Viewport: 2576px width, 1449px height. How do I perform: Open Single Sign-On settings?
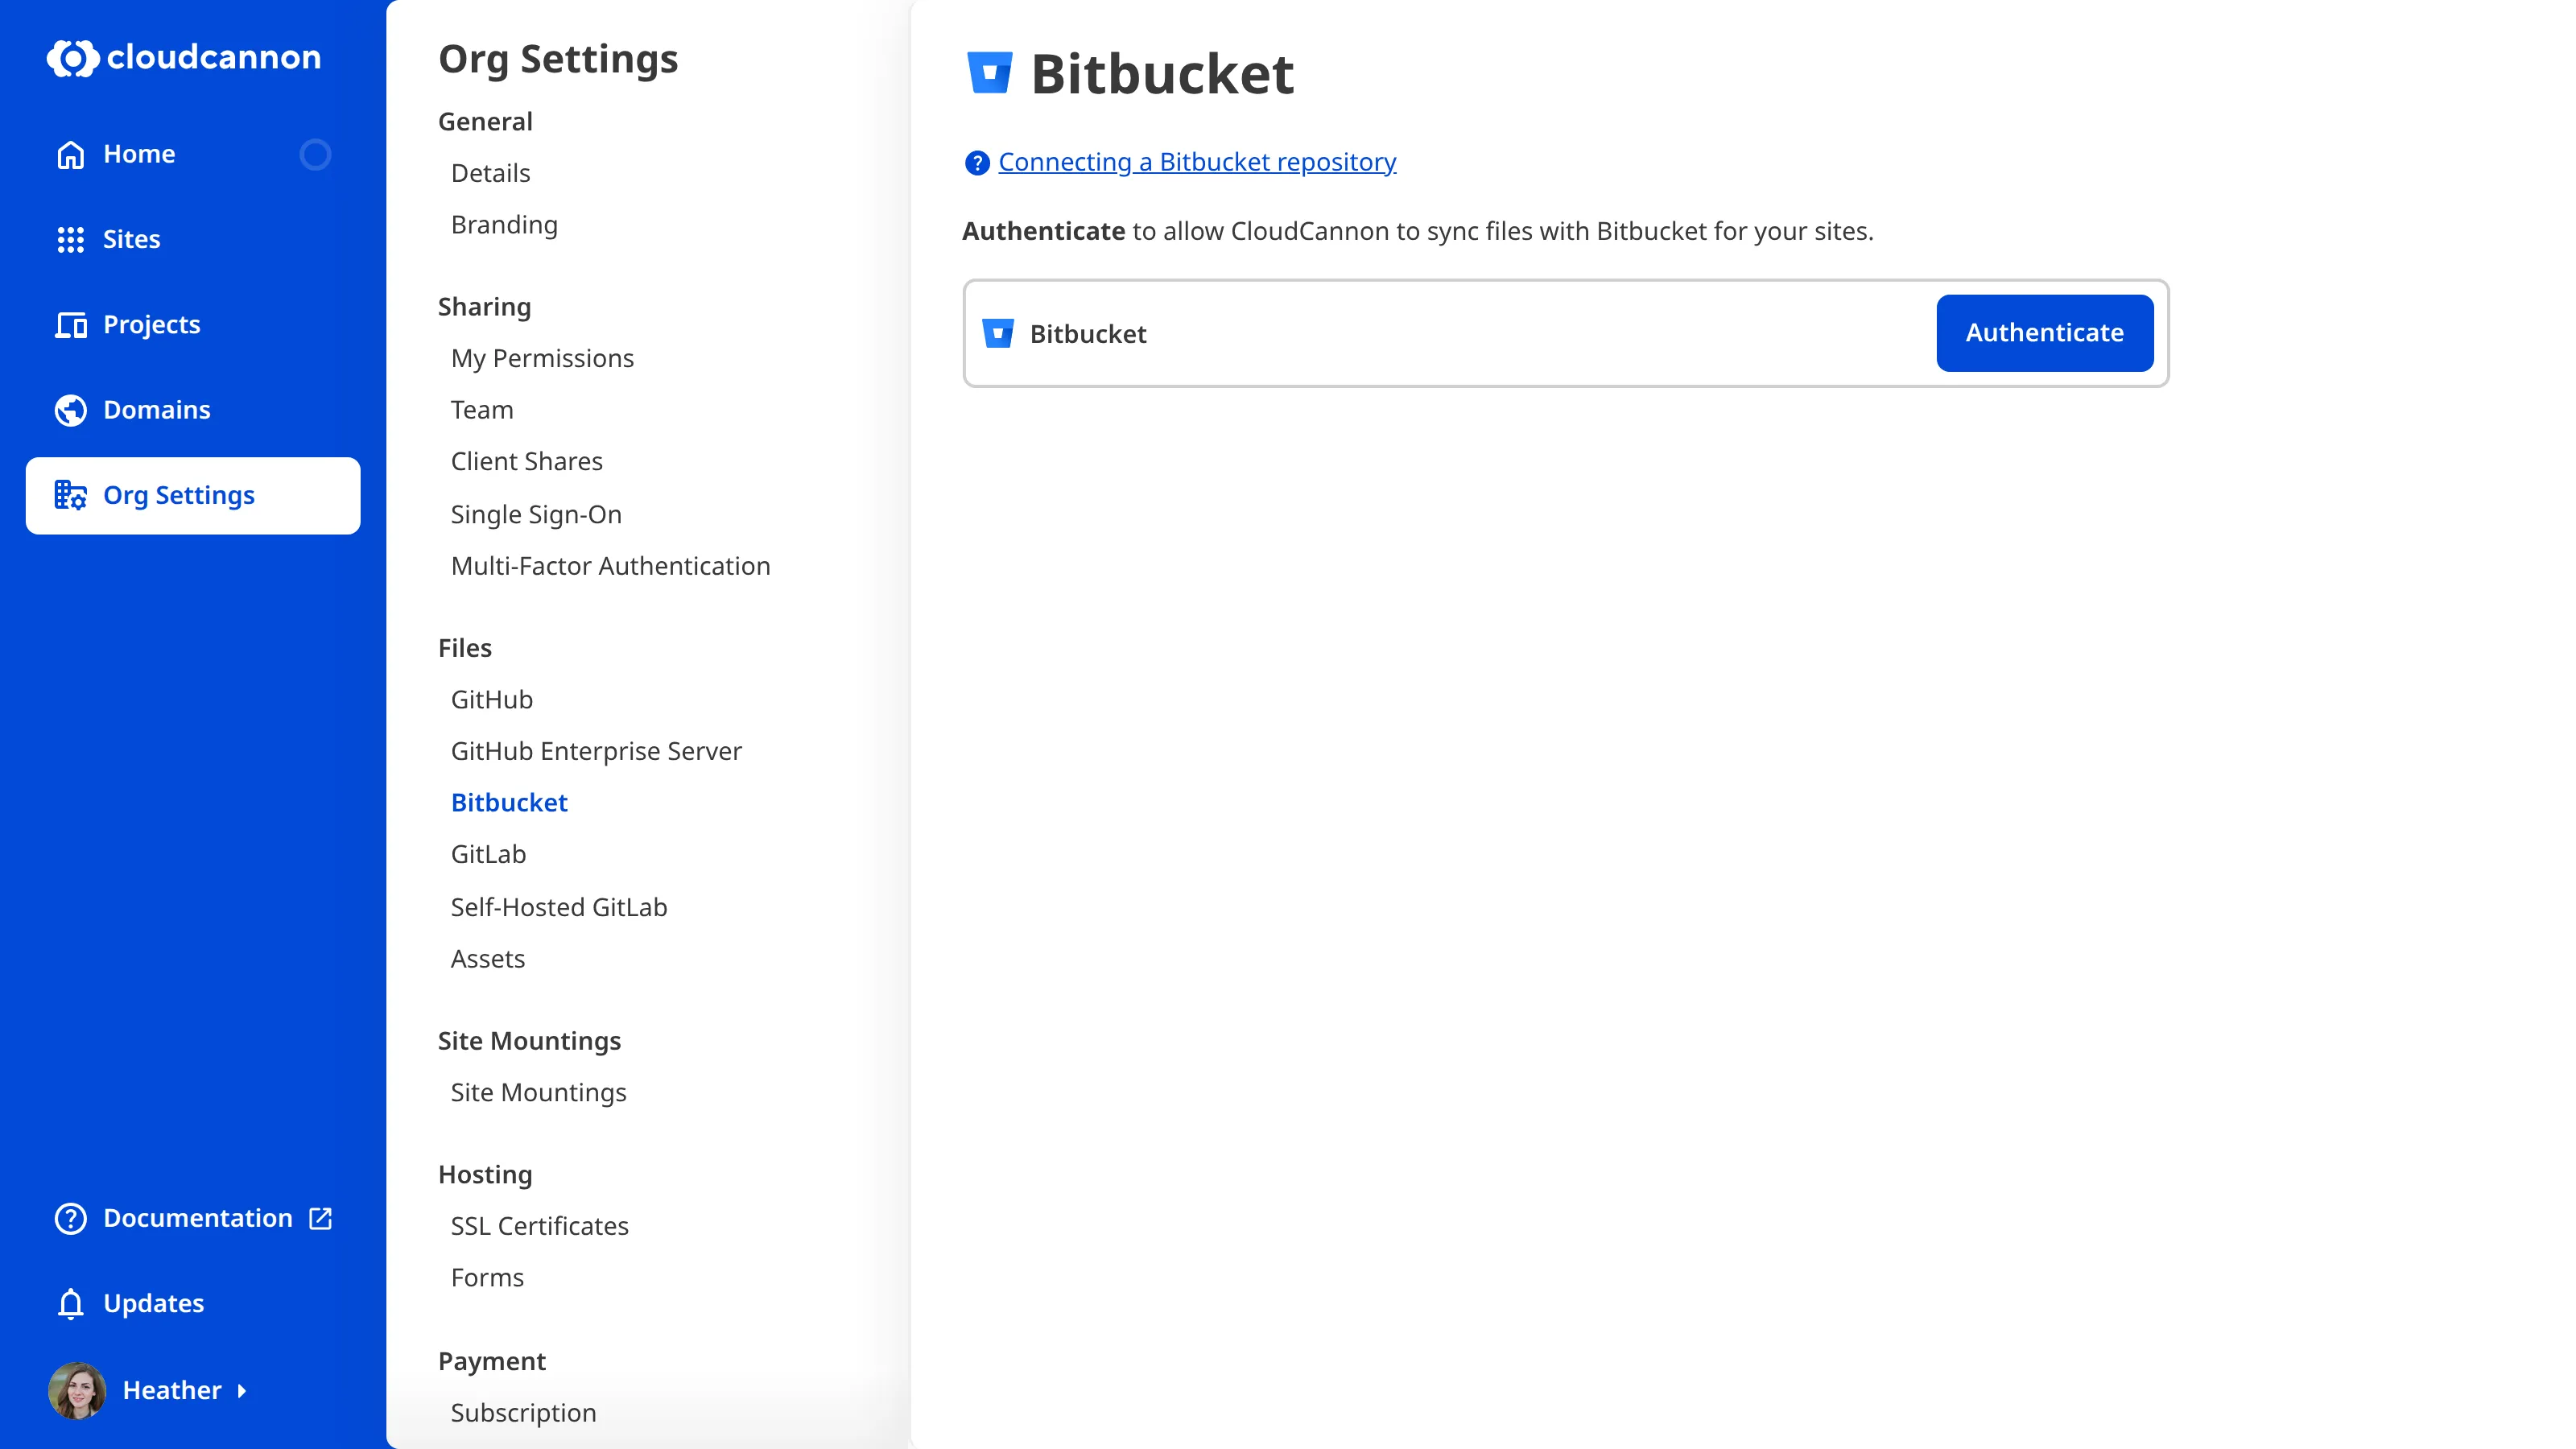coord(536,514)
